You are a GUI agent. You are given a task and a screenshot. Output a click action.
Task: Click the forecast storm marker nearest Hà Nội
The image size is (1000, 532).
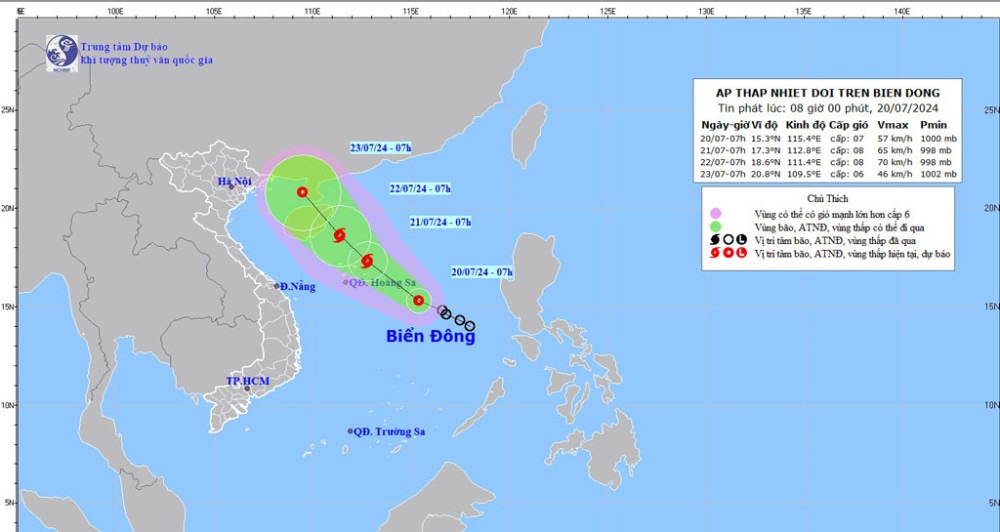point(302,192)
